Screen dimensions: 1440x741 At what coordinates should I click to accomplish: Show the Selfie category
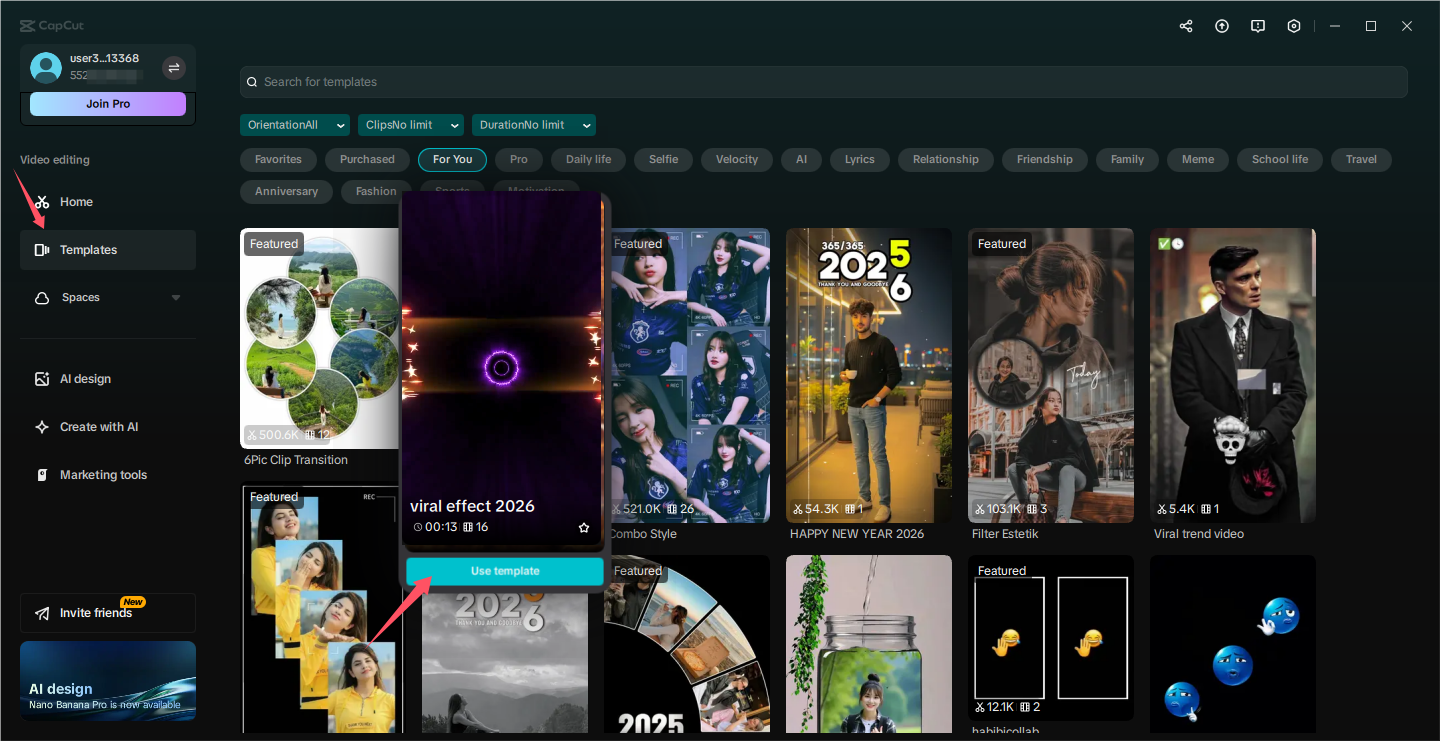tap(663, 159)
